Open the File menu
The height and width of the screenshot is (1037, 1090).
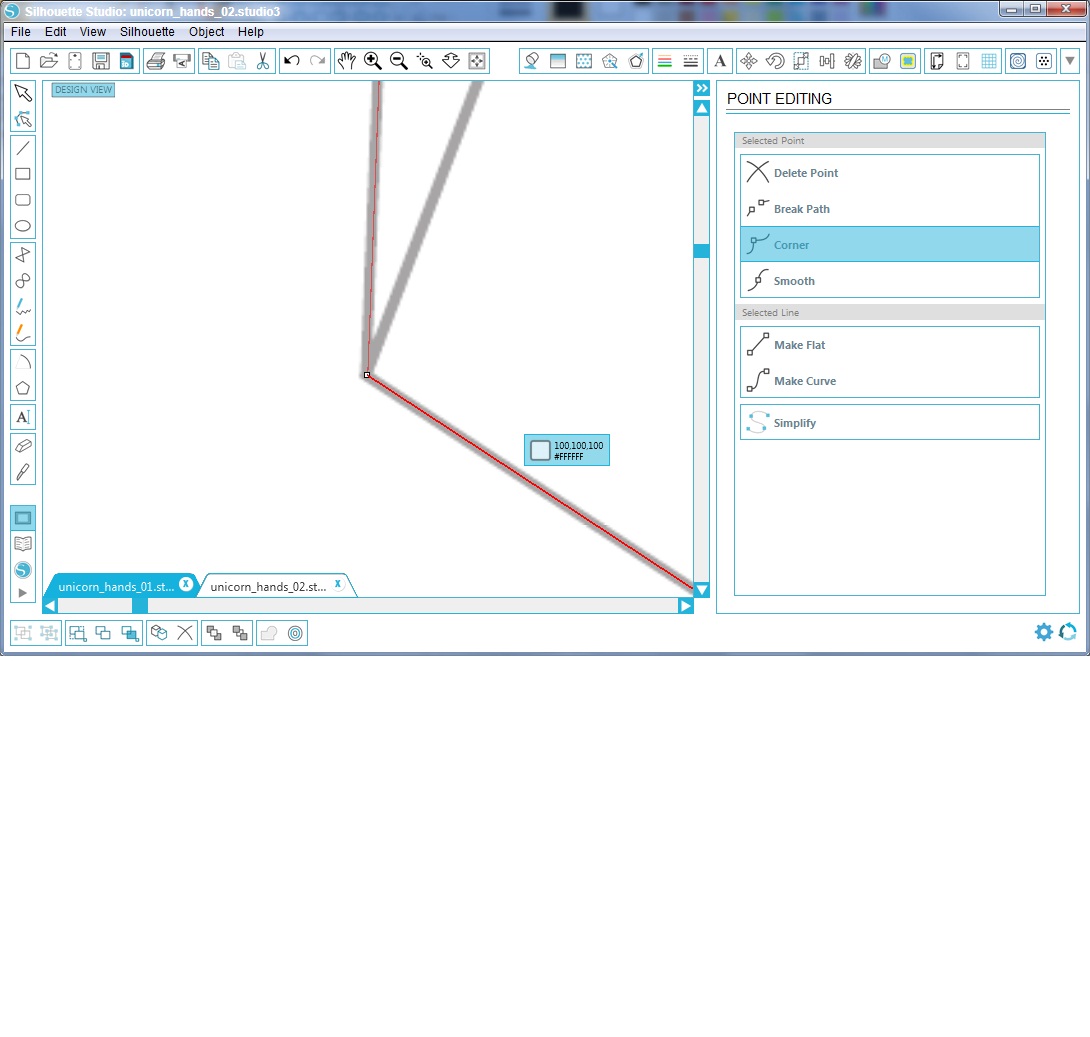click(21, 31)
